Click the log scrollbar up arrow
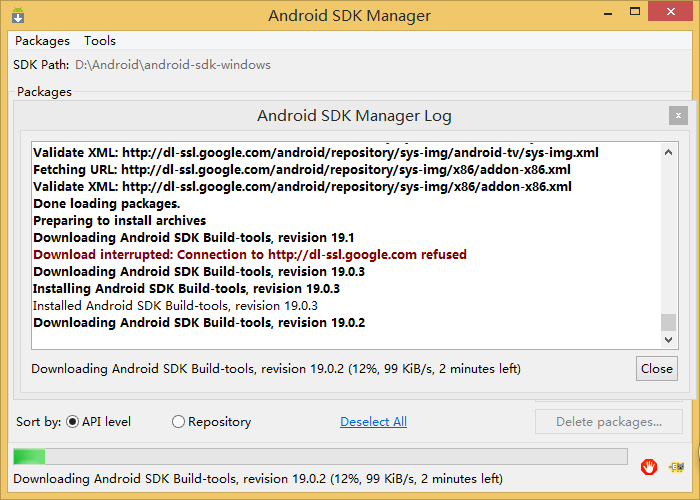 668,152
